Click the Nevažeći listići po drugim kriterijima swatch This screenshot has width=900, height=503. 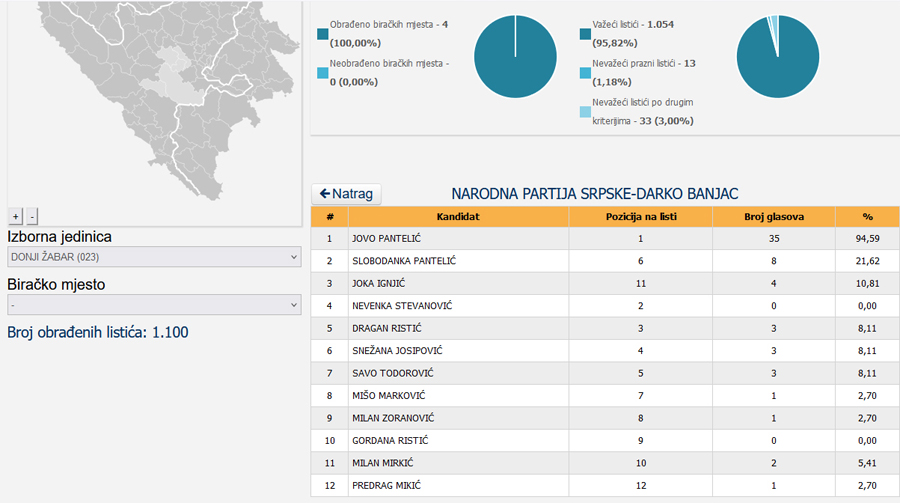(x=585, y=112)
